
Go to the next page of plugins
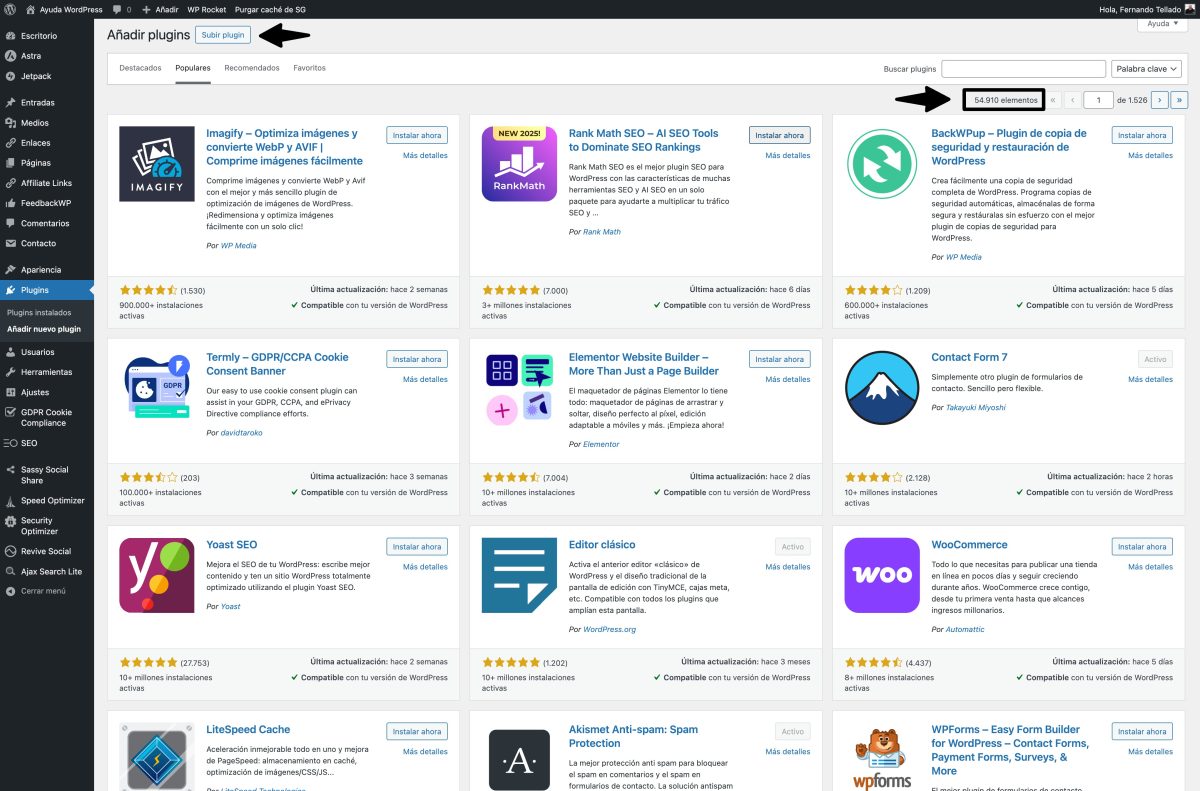coord(1159,99)
